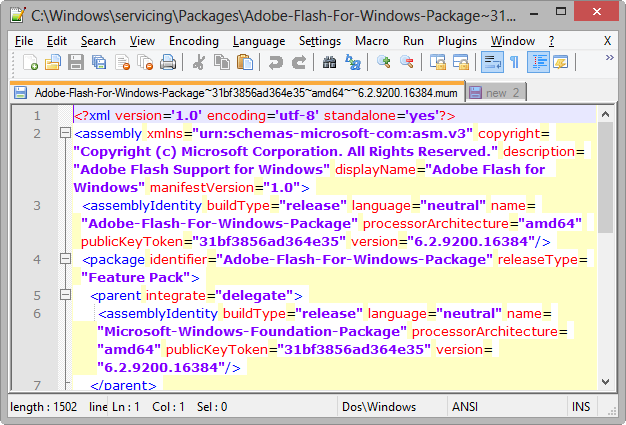Click the length : 1502 status text
The width and height of the screenshot is (626, 425).
[44, 407]
